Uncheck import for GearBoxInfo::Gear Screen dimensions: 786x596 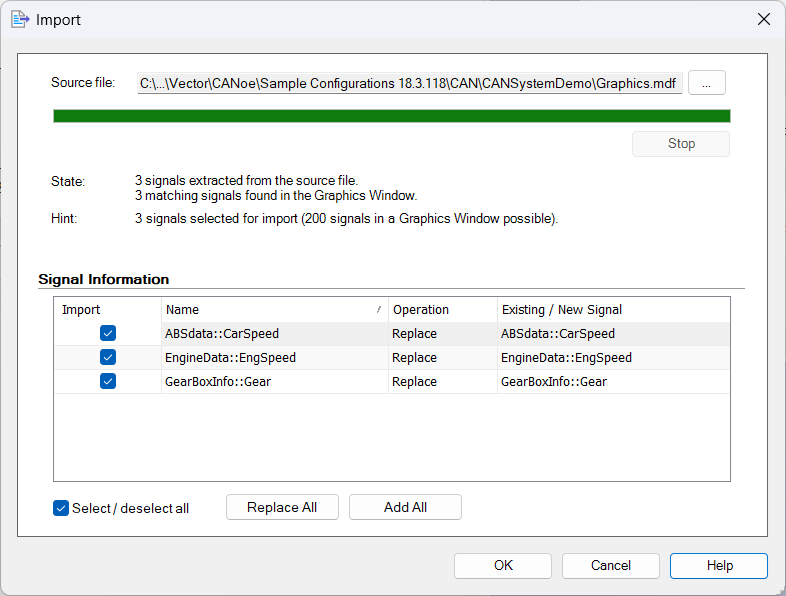click(108, 381)
